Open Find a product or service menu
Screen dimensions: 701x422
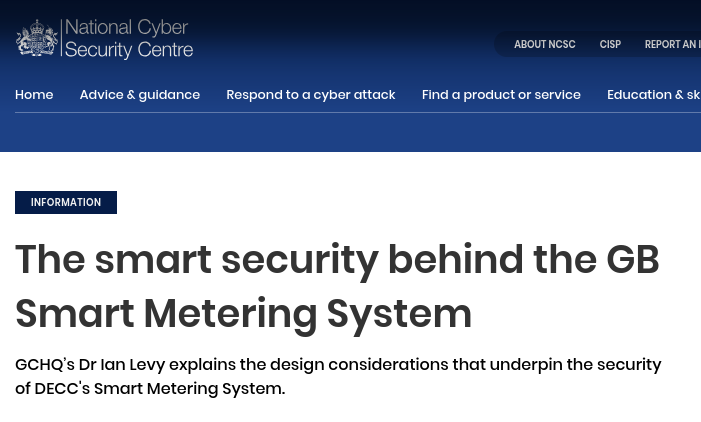coord(501,95)
